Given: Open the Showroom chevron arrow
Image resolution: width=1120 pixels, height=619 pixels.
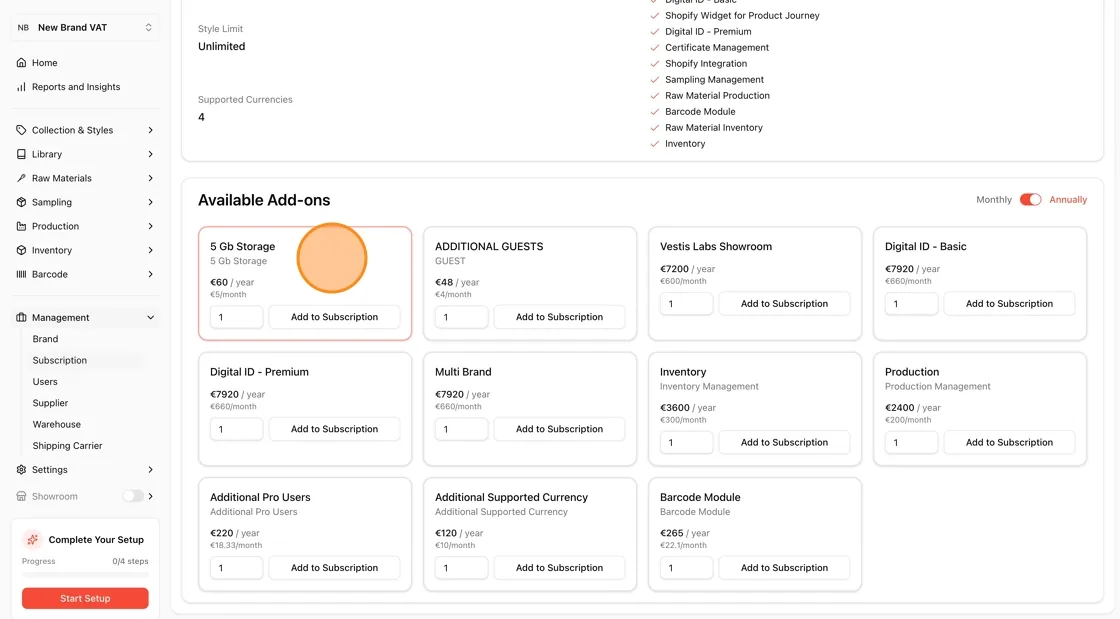Looking at the screenshot, I should 150,496.
